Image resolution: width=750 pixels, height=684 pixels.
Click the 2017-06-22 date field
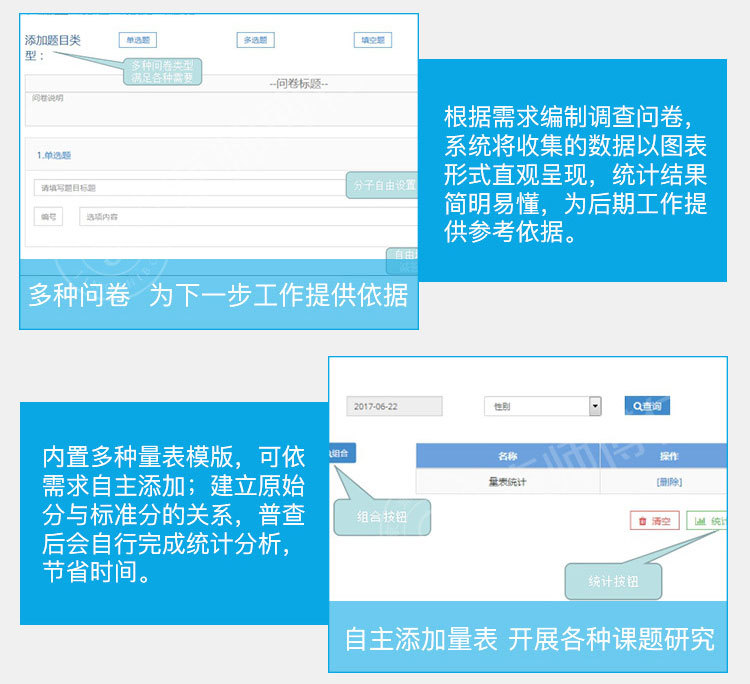[x=394, y=407]
